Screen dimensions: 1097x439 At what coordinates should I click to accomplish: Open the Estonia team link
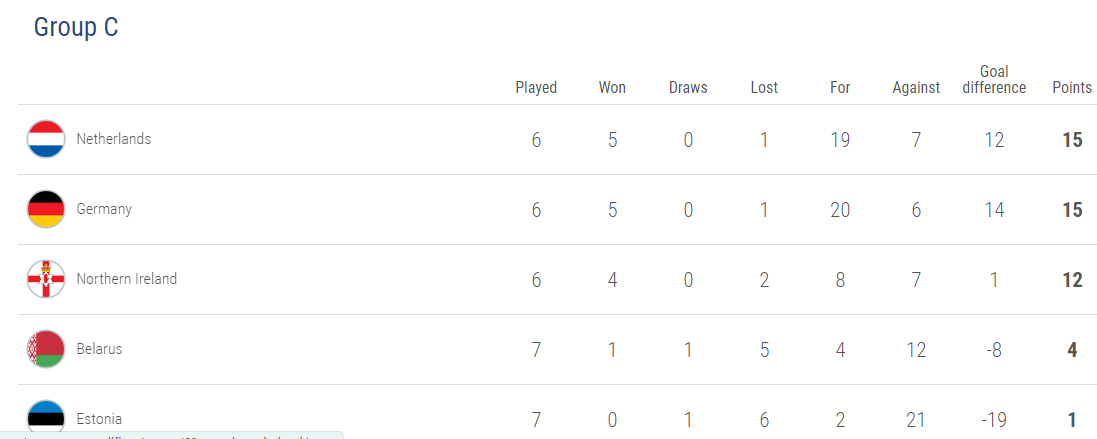99,419
